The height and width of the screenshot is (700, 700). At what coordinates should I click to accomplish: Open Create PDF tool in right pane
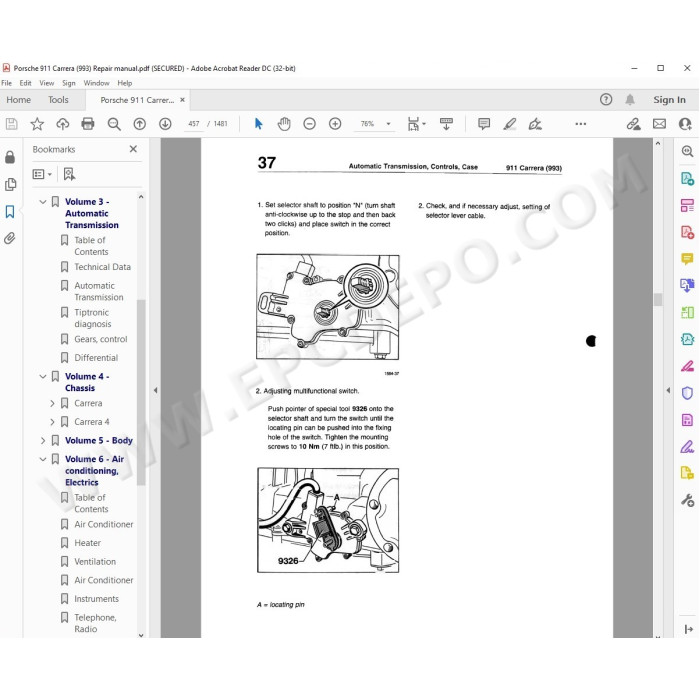[x=687, y=232]
